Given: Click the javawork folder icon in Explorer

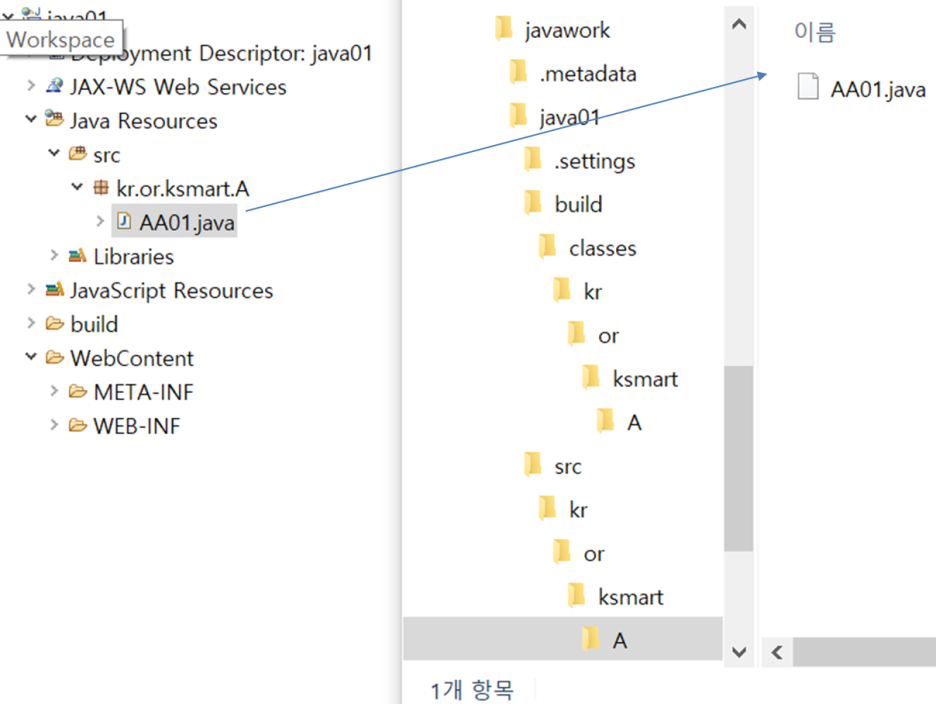Looking at the screenshot, I should [504, 28].
